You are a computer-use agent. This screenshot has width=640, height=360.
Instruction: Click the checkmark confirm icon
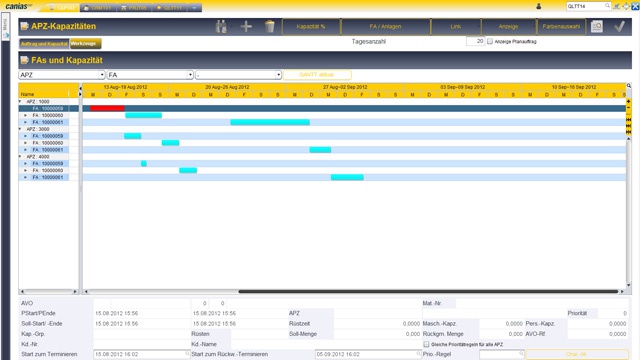coord(620,27)
